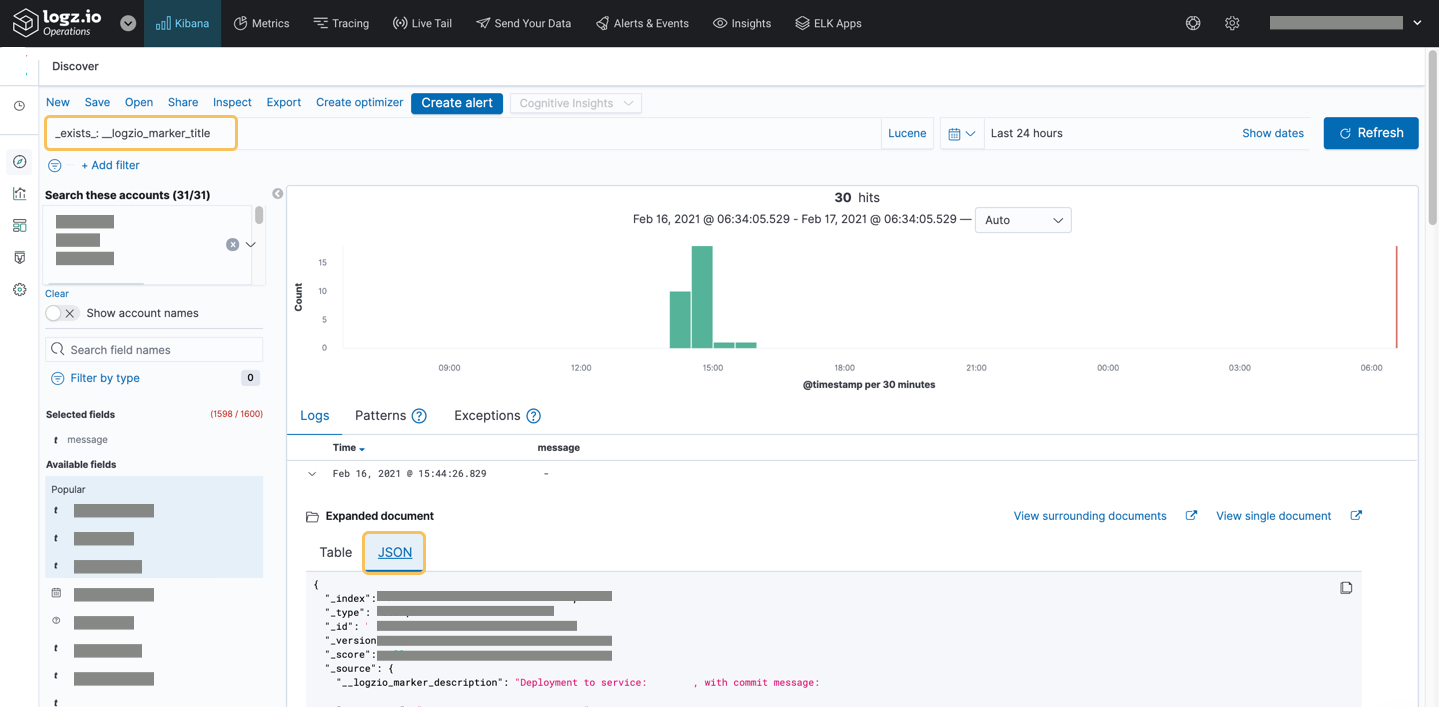Click the help lifesaver icon in top bar
Screen dimensions: 1439x707
pyautogui.click(x=1192, y=22)
